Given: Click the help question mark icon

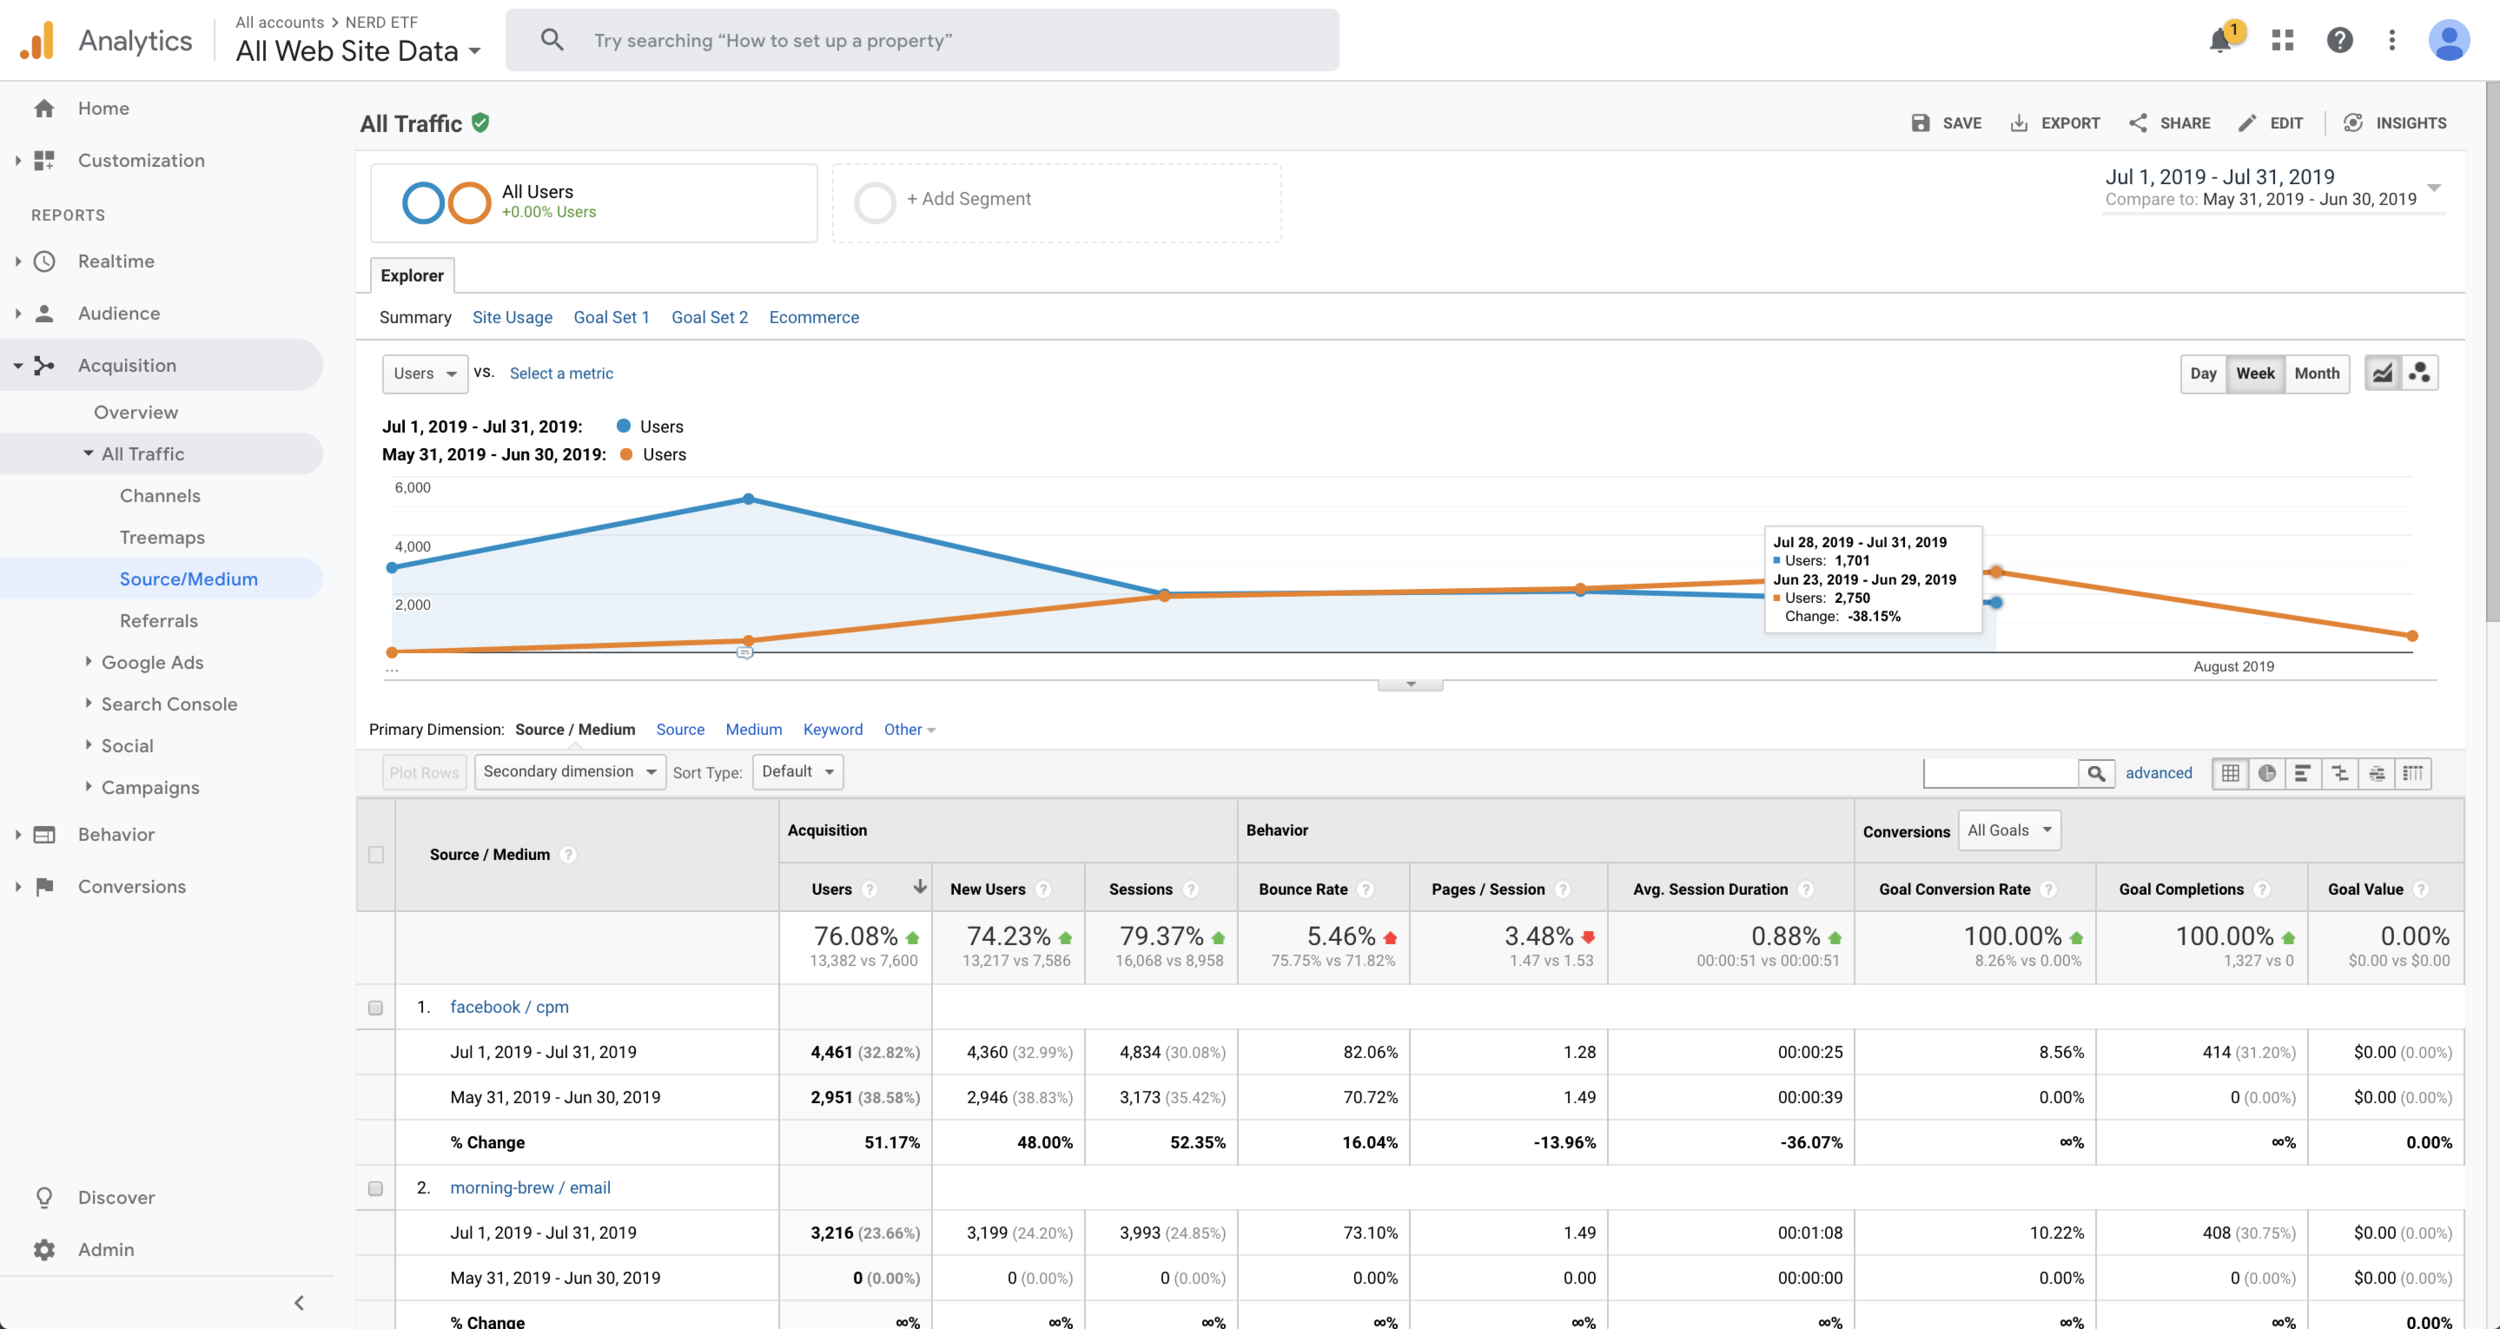Looking at the screenshot, I should (x=2339, y=40).
